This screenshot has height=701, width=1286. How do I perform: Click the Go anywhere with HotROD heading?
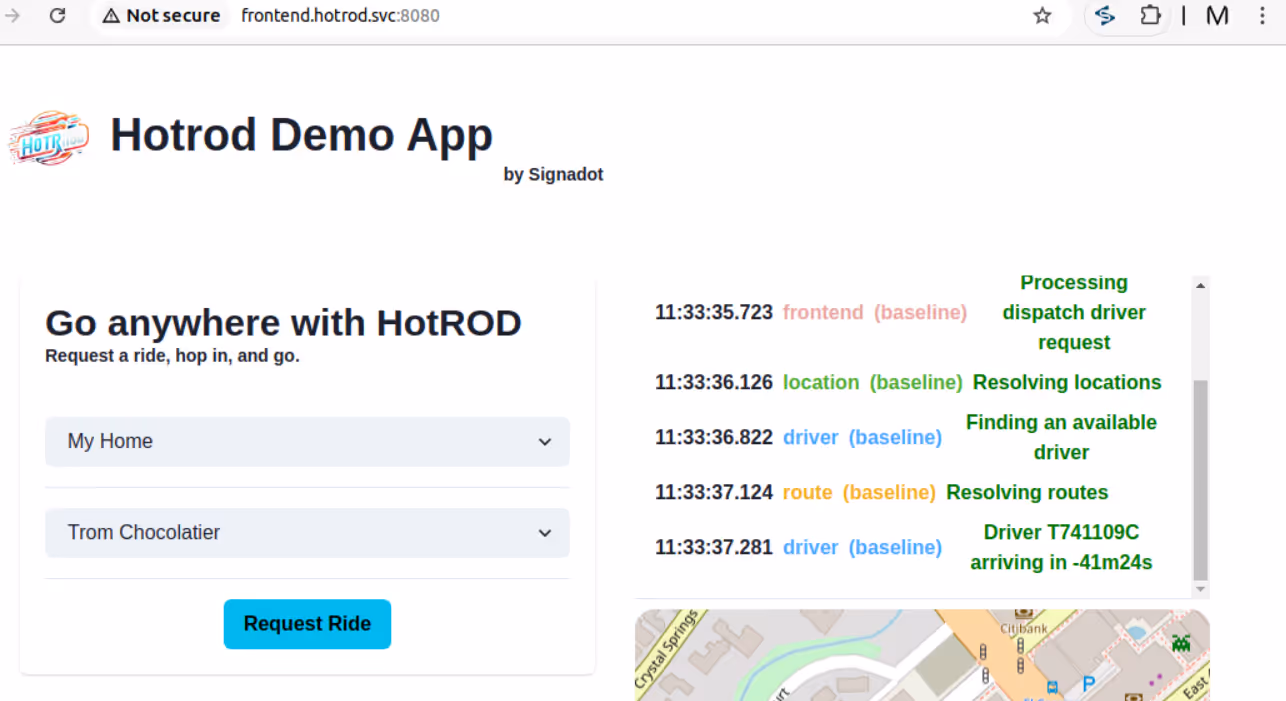click(283, 323)
